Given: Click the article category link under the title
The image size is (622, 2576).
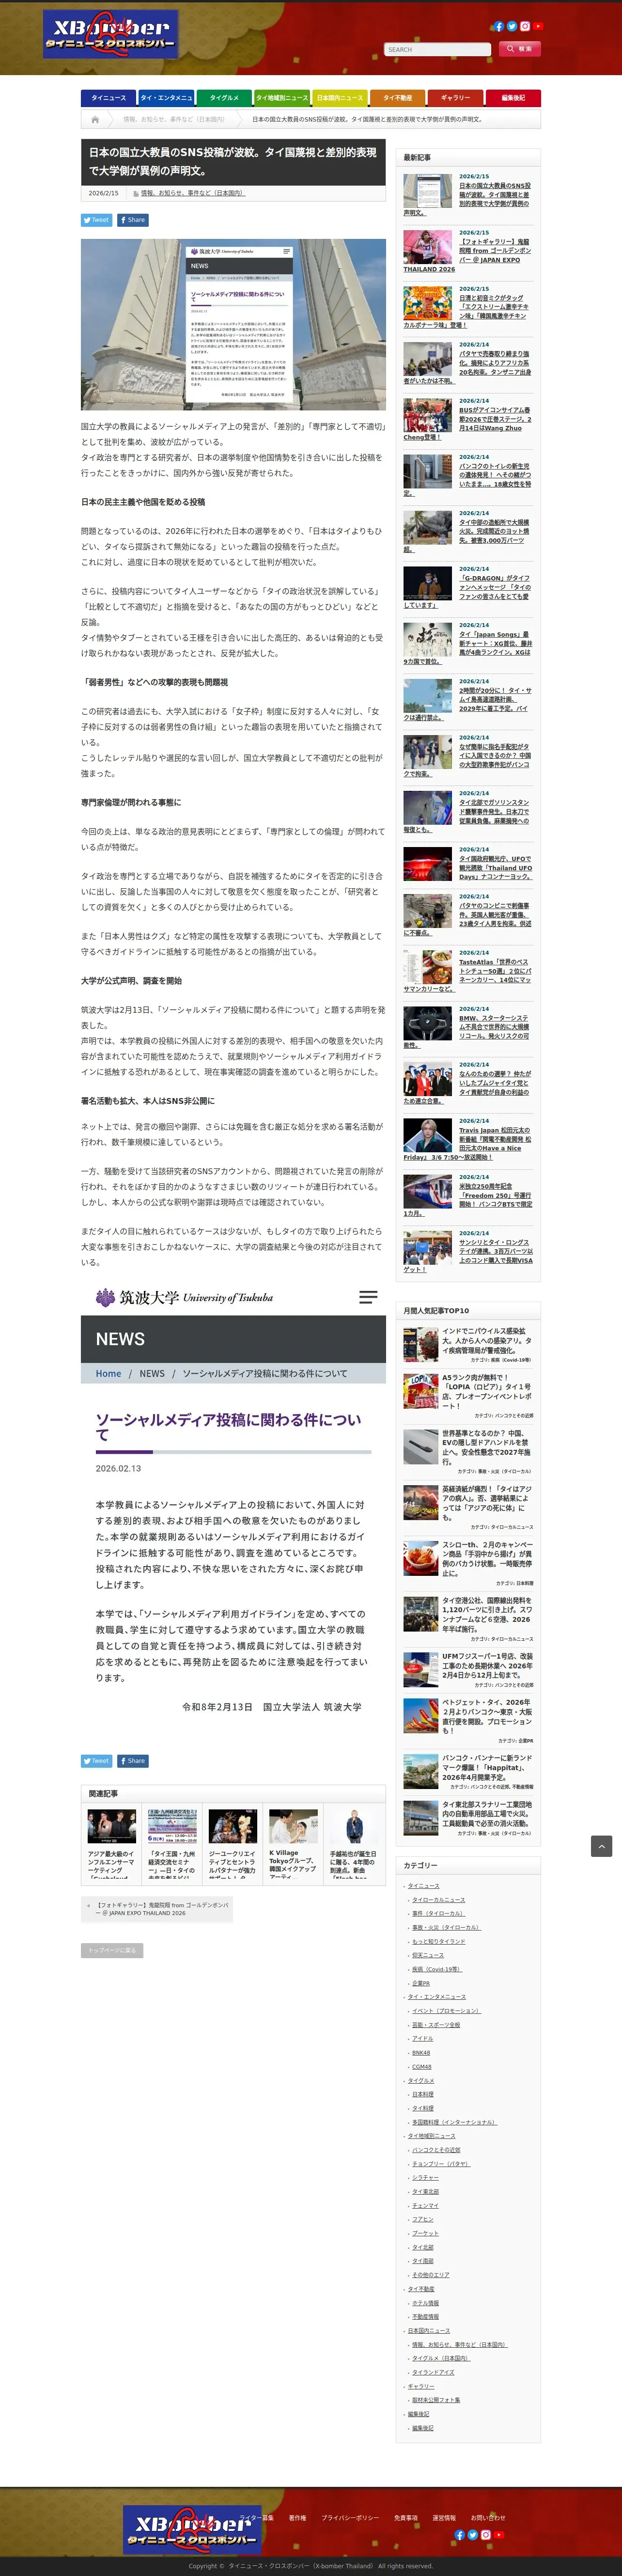Looking at the screenshot, I should [x=192, y=193].
